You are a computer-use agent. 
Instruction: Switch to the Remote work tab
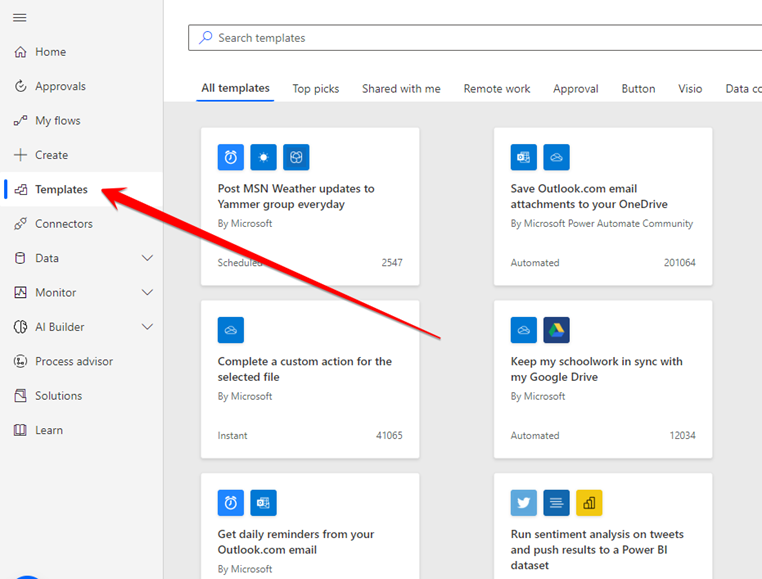point(497,89)
